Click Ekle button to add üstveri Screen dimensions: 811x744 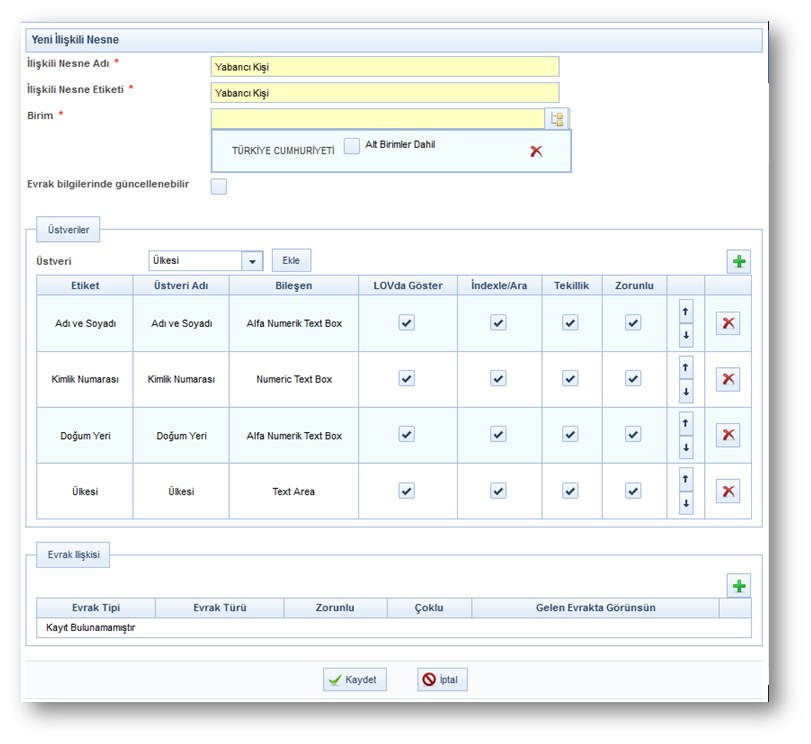291,260
